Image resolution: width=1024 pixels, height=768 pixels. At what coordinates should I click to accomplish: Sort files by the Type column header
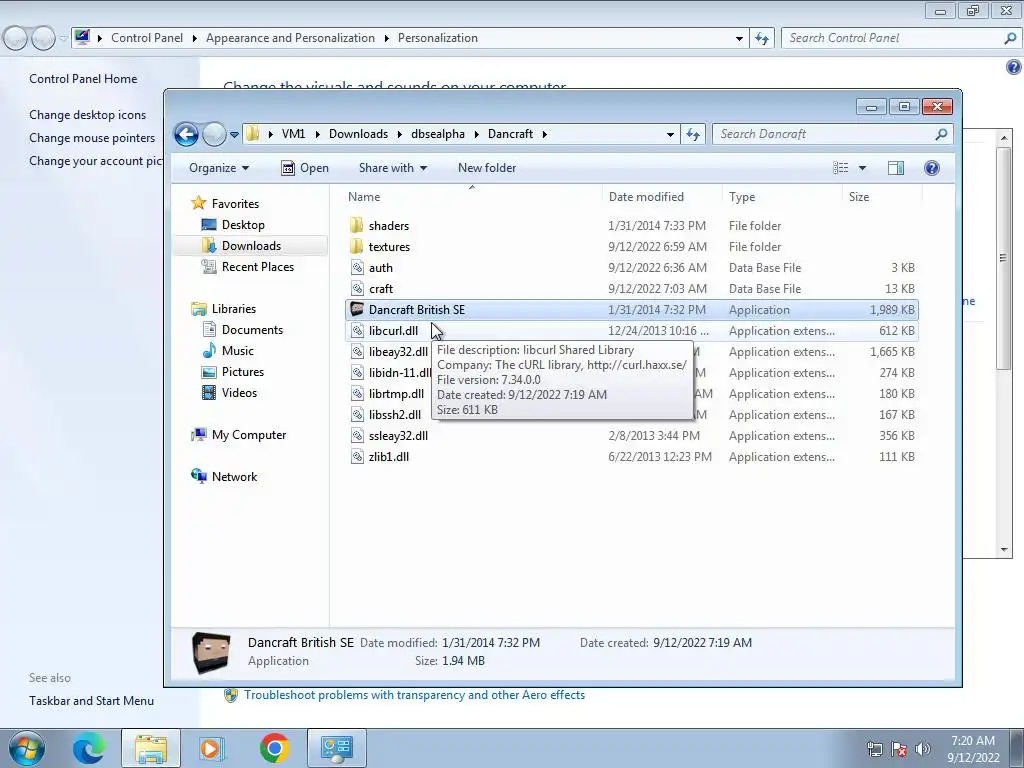742,197
